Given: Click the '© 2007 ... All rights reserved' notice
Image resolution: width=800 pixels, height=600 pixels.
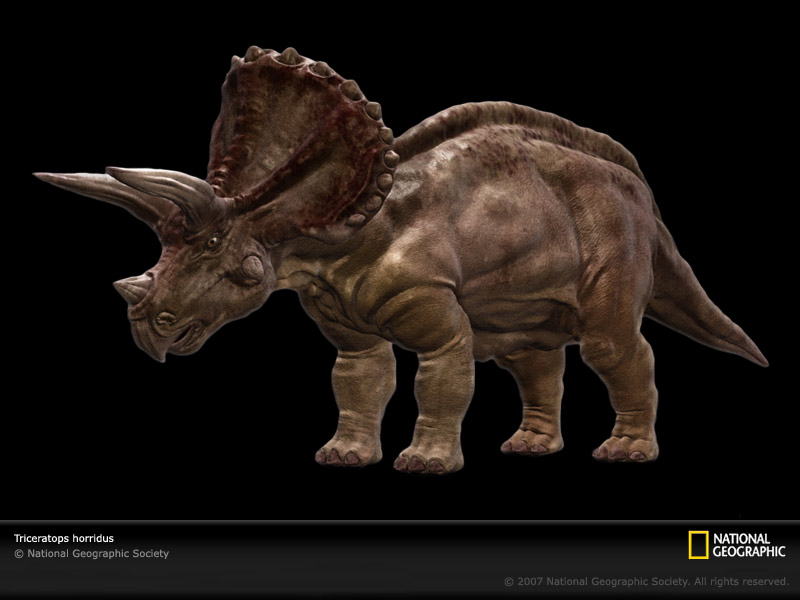Looking at the screenshot, I should coord(646,581).
